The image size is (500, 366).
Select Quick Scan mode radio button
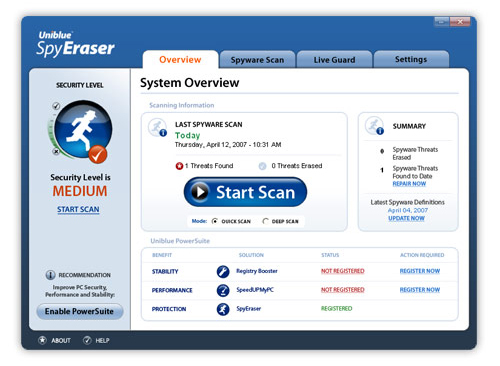coord(215,221)
